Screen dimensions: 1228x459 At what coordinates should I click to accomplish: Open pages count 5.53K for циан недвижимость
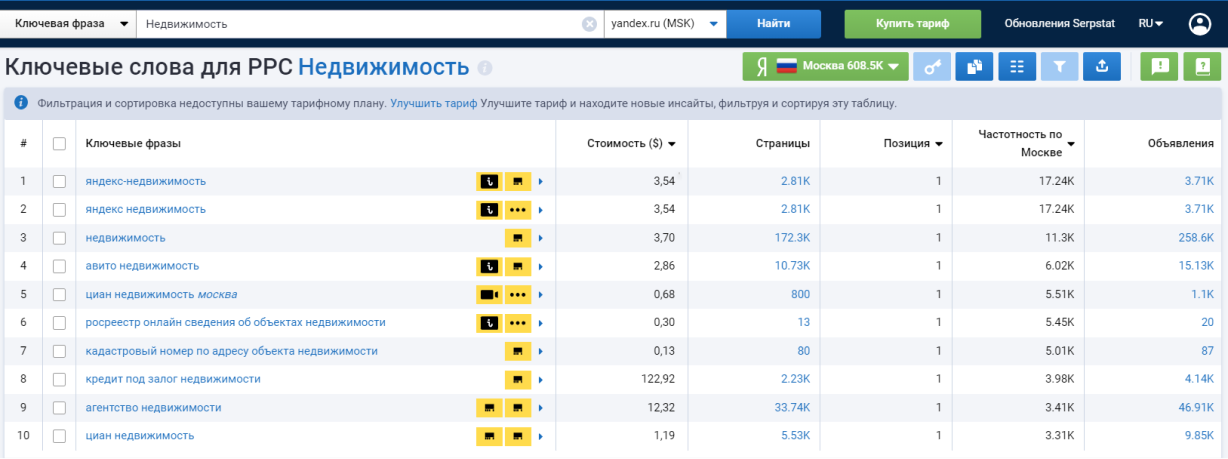tap(794, 436)
